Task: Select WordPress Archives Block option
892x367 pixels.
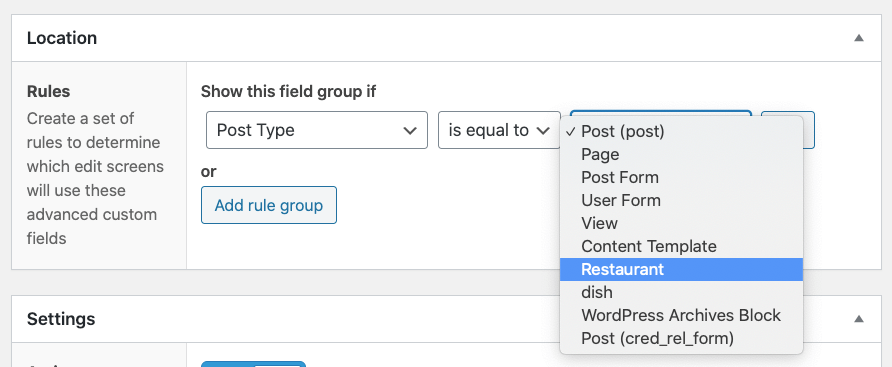Action: pos(682,315)
